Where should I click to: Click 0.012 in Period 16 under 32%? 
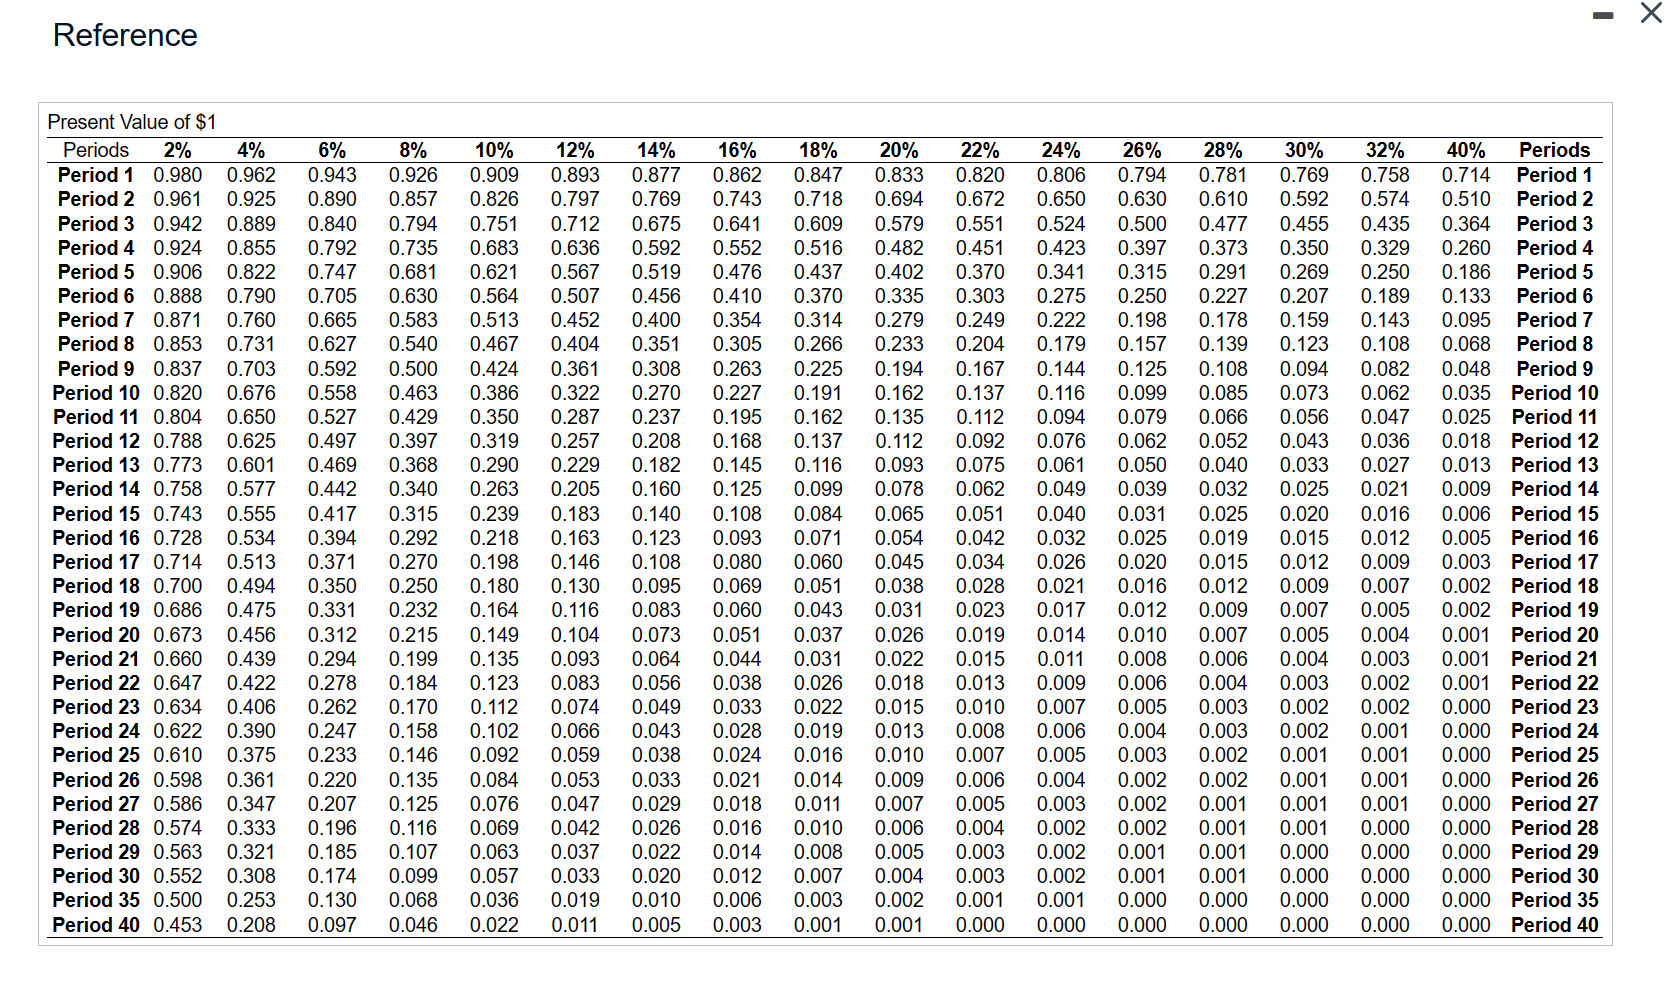pos(1385,538)
